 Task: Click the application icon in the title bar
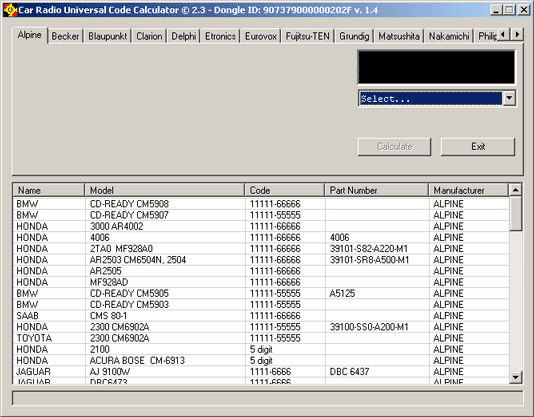[x=10, y=10]
